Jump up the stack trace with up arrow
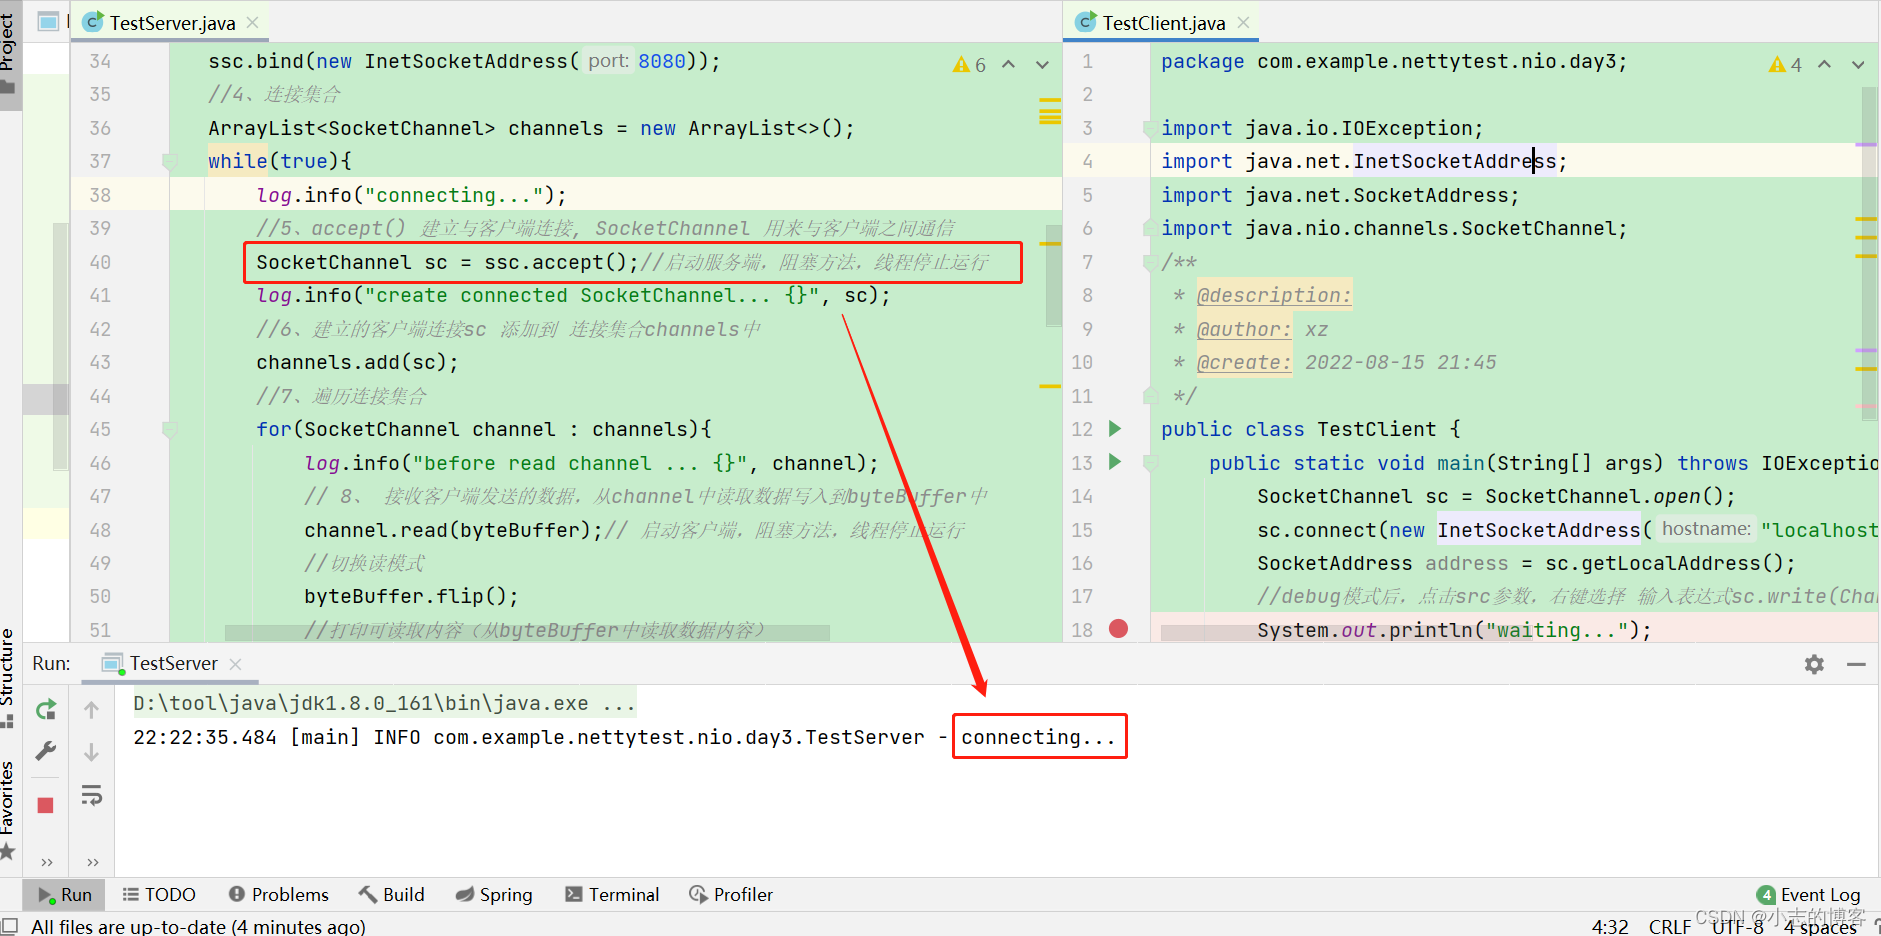 (x=91, y=709)
